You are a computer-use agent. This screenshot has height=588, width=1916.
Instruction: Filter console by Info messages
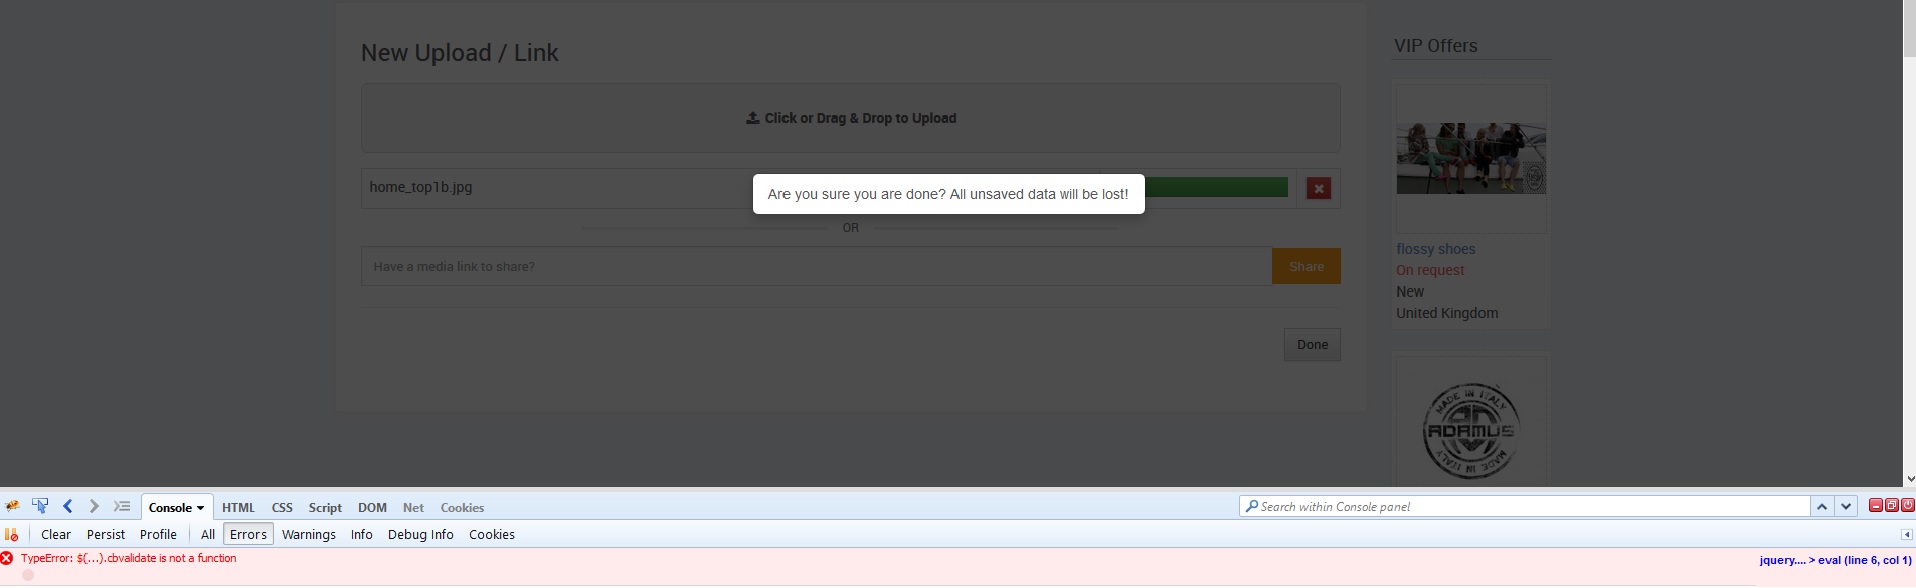(362, 535)
